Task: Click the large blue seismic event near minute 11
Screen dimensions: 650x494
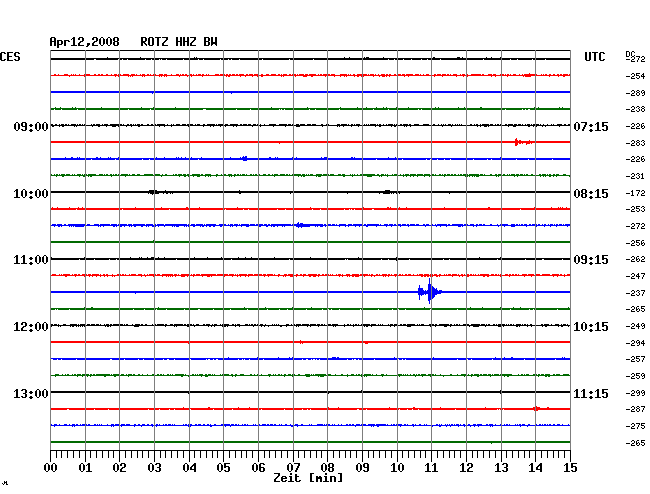Action: [x=430, y=292]
